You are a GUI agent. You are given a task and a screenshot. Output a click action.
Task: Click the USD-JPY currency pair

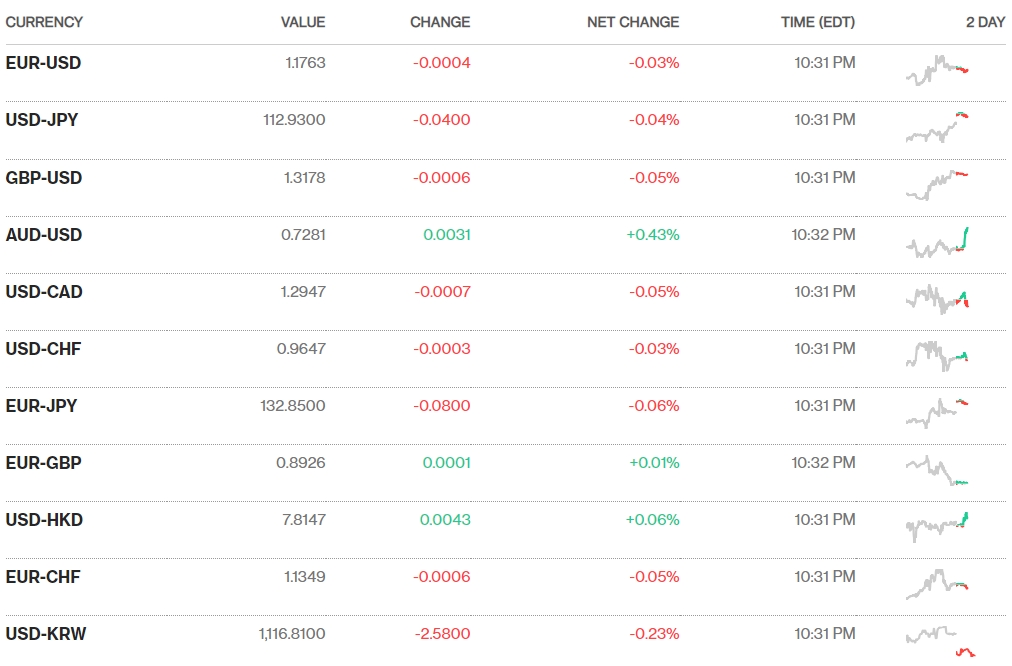(42, 120)
